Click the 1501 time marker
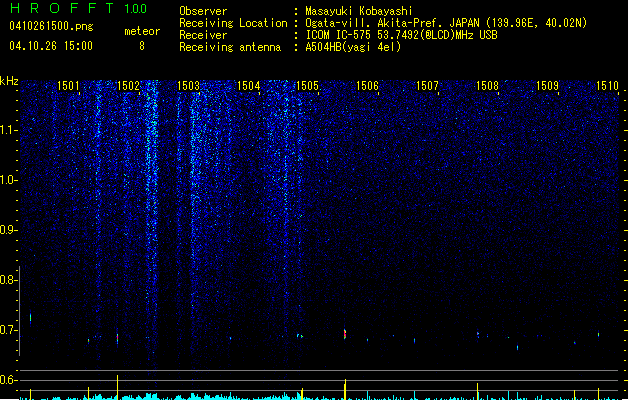 pyautogui.click(x=68, y=86)
